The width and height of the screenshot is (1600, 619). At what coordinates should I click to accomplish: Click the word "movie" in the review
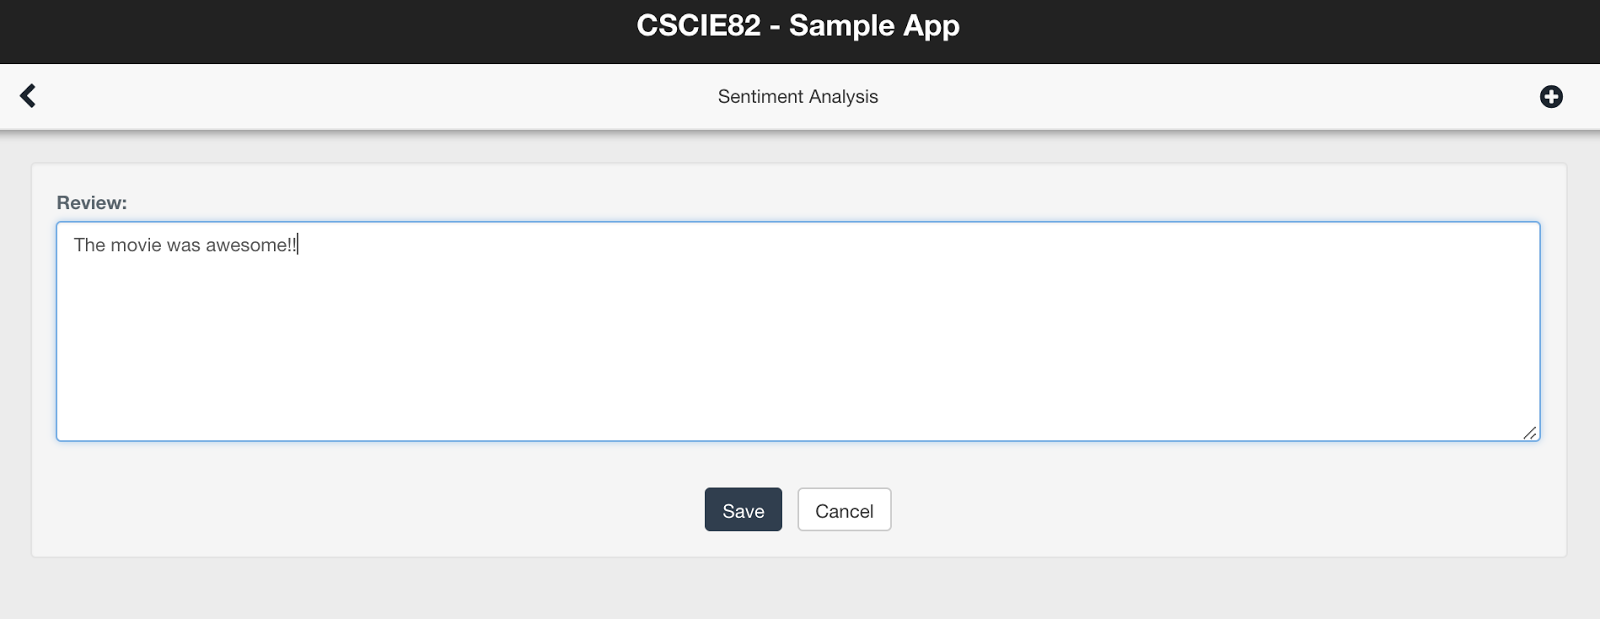point(136,245)
